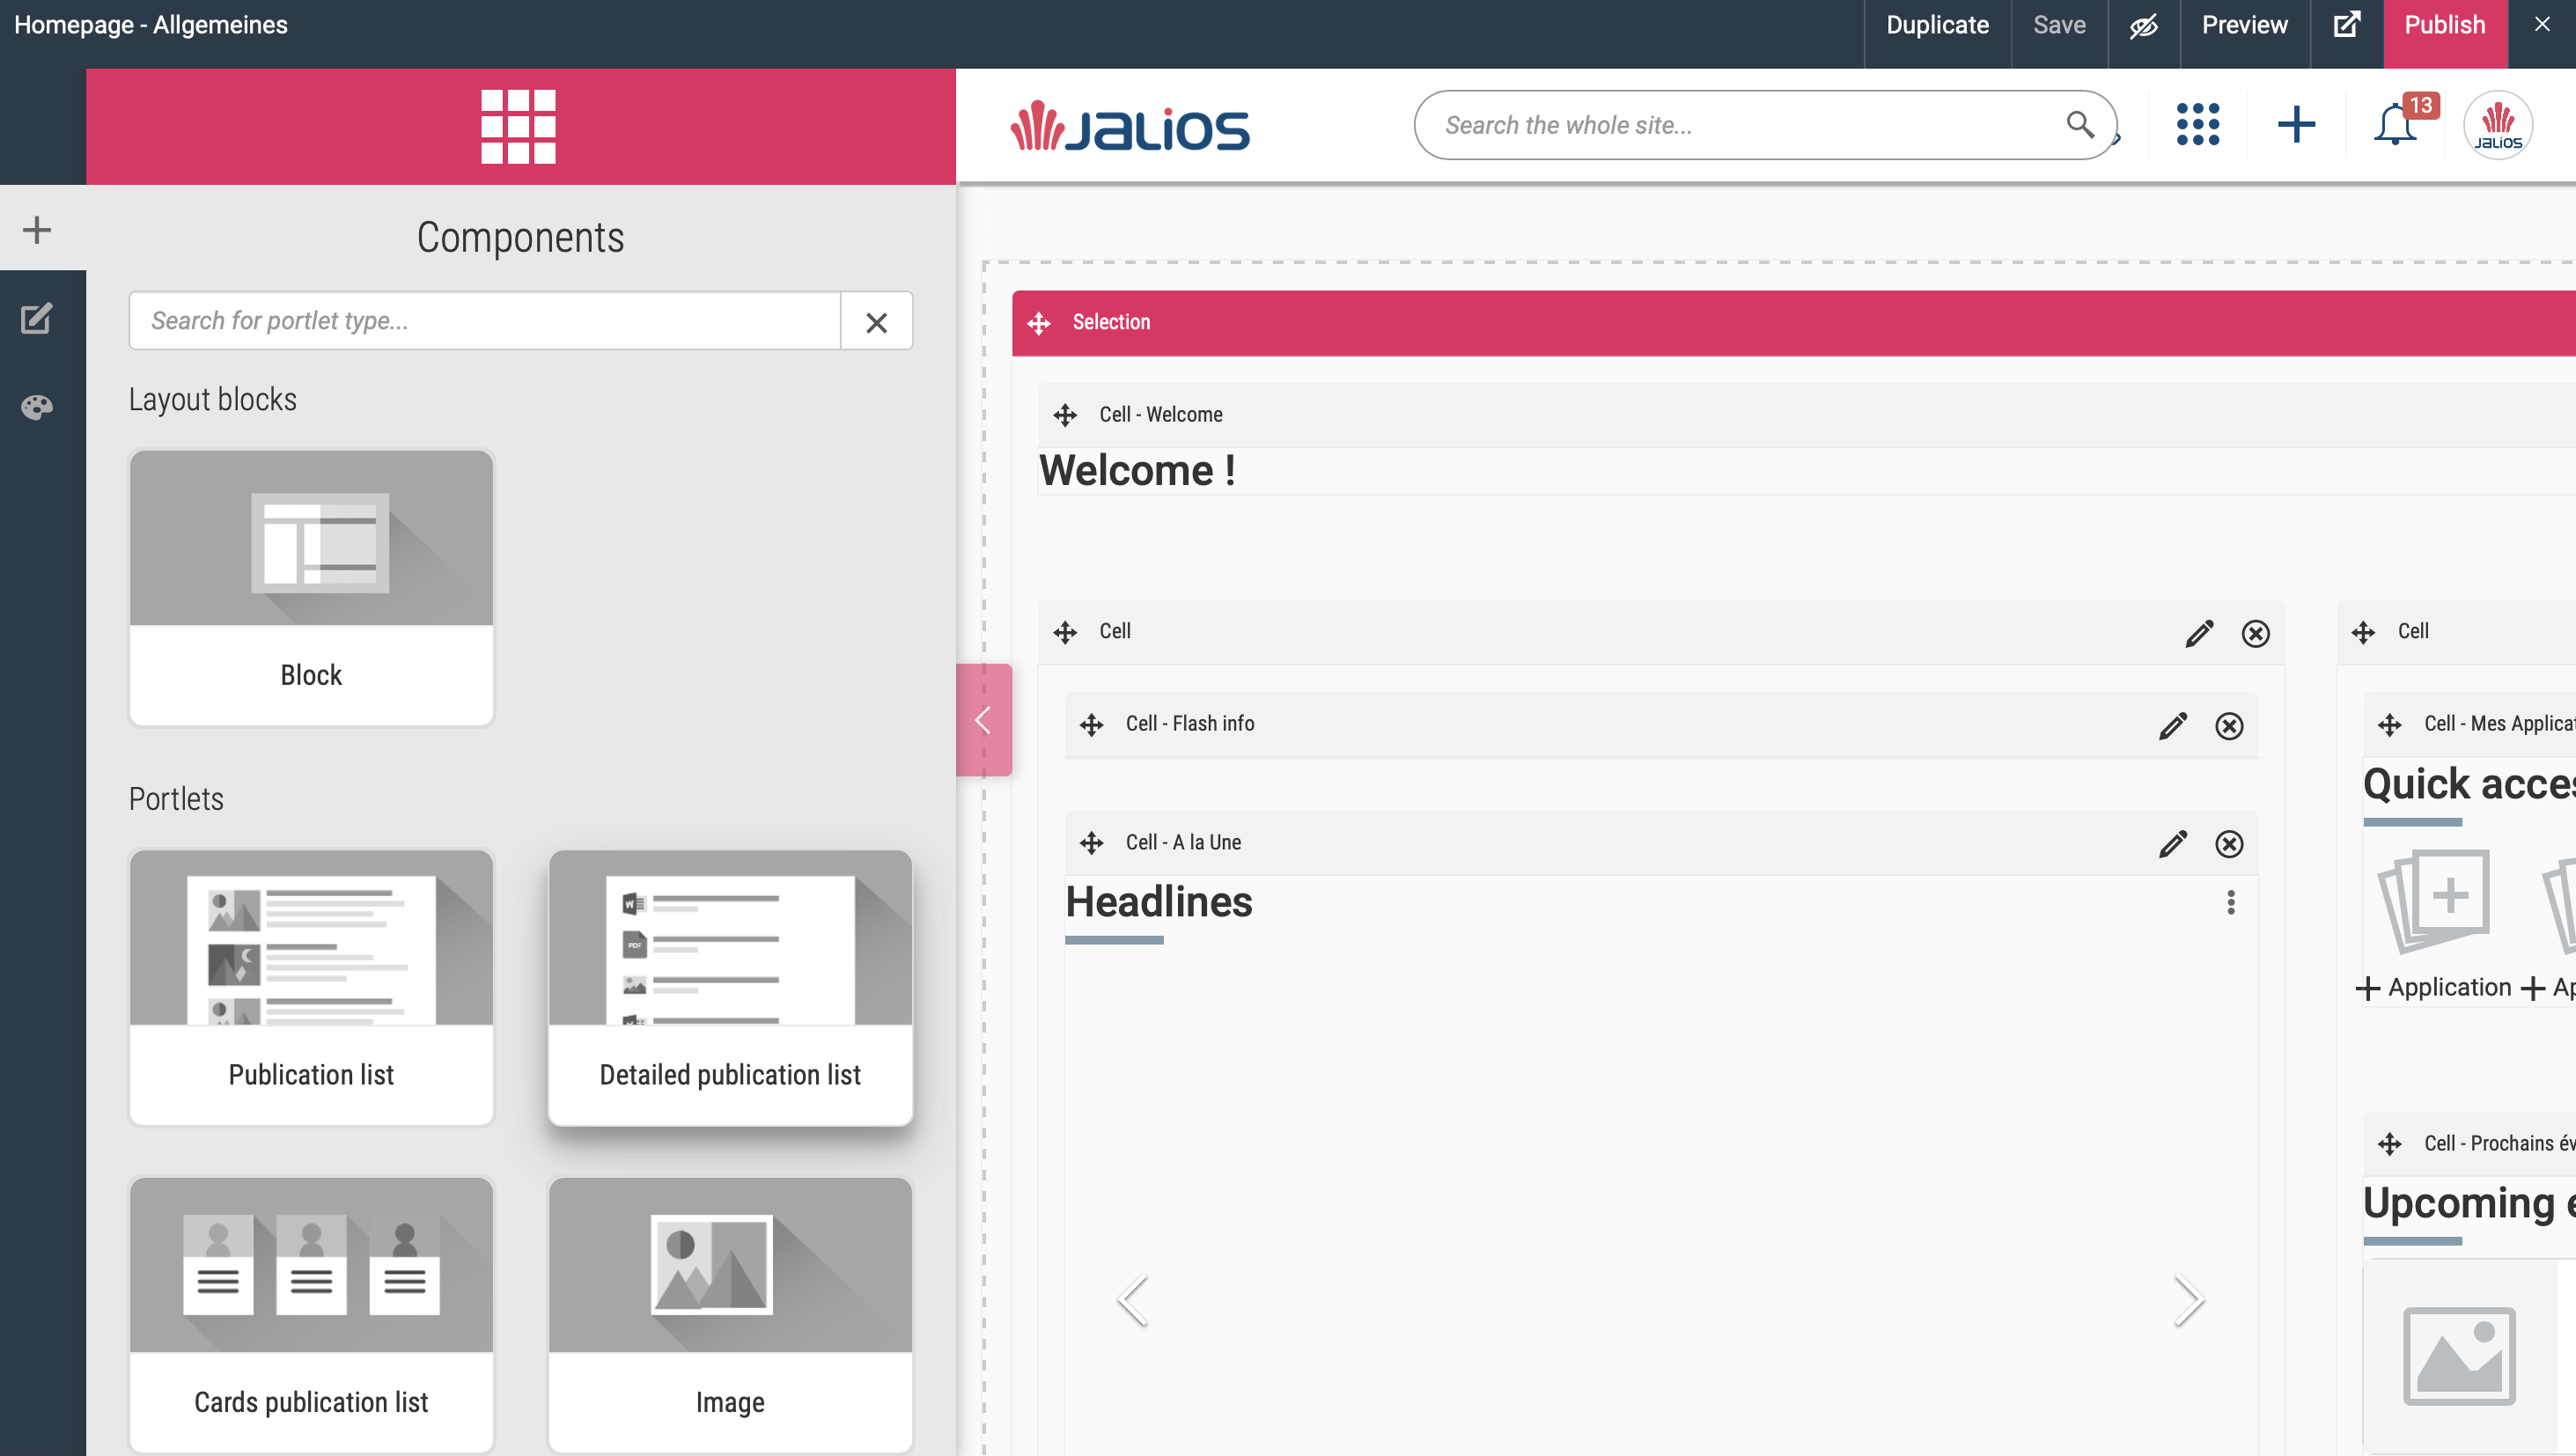Image resolution: width=2576 pixels, height=1456 pixels.
Task: Click the plus icon in site header
Action: 2296,125
